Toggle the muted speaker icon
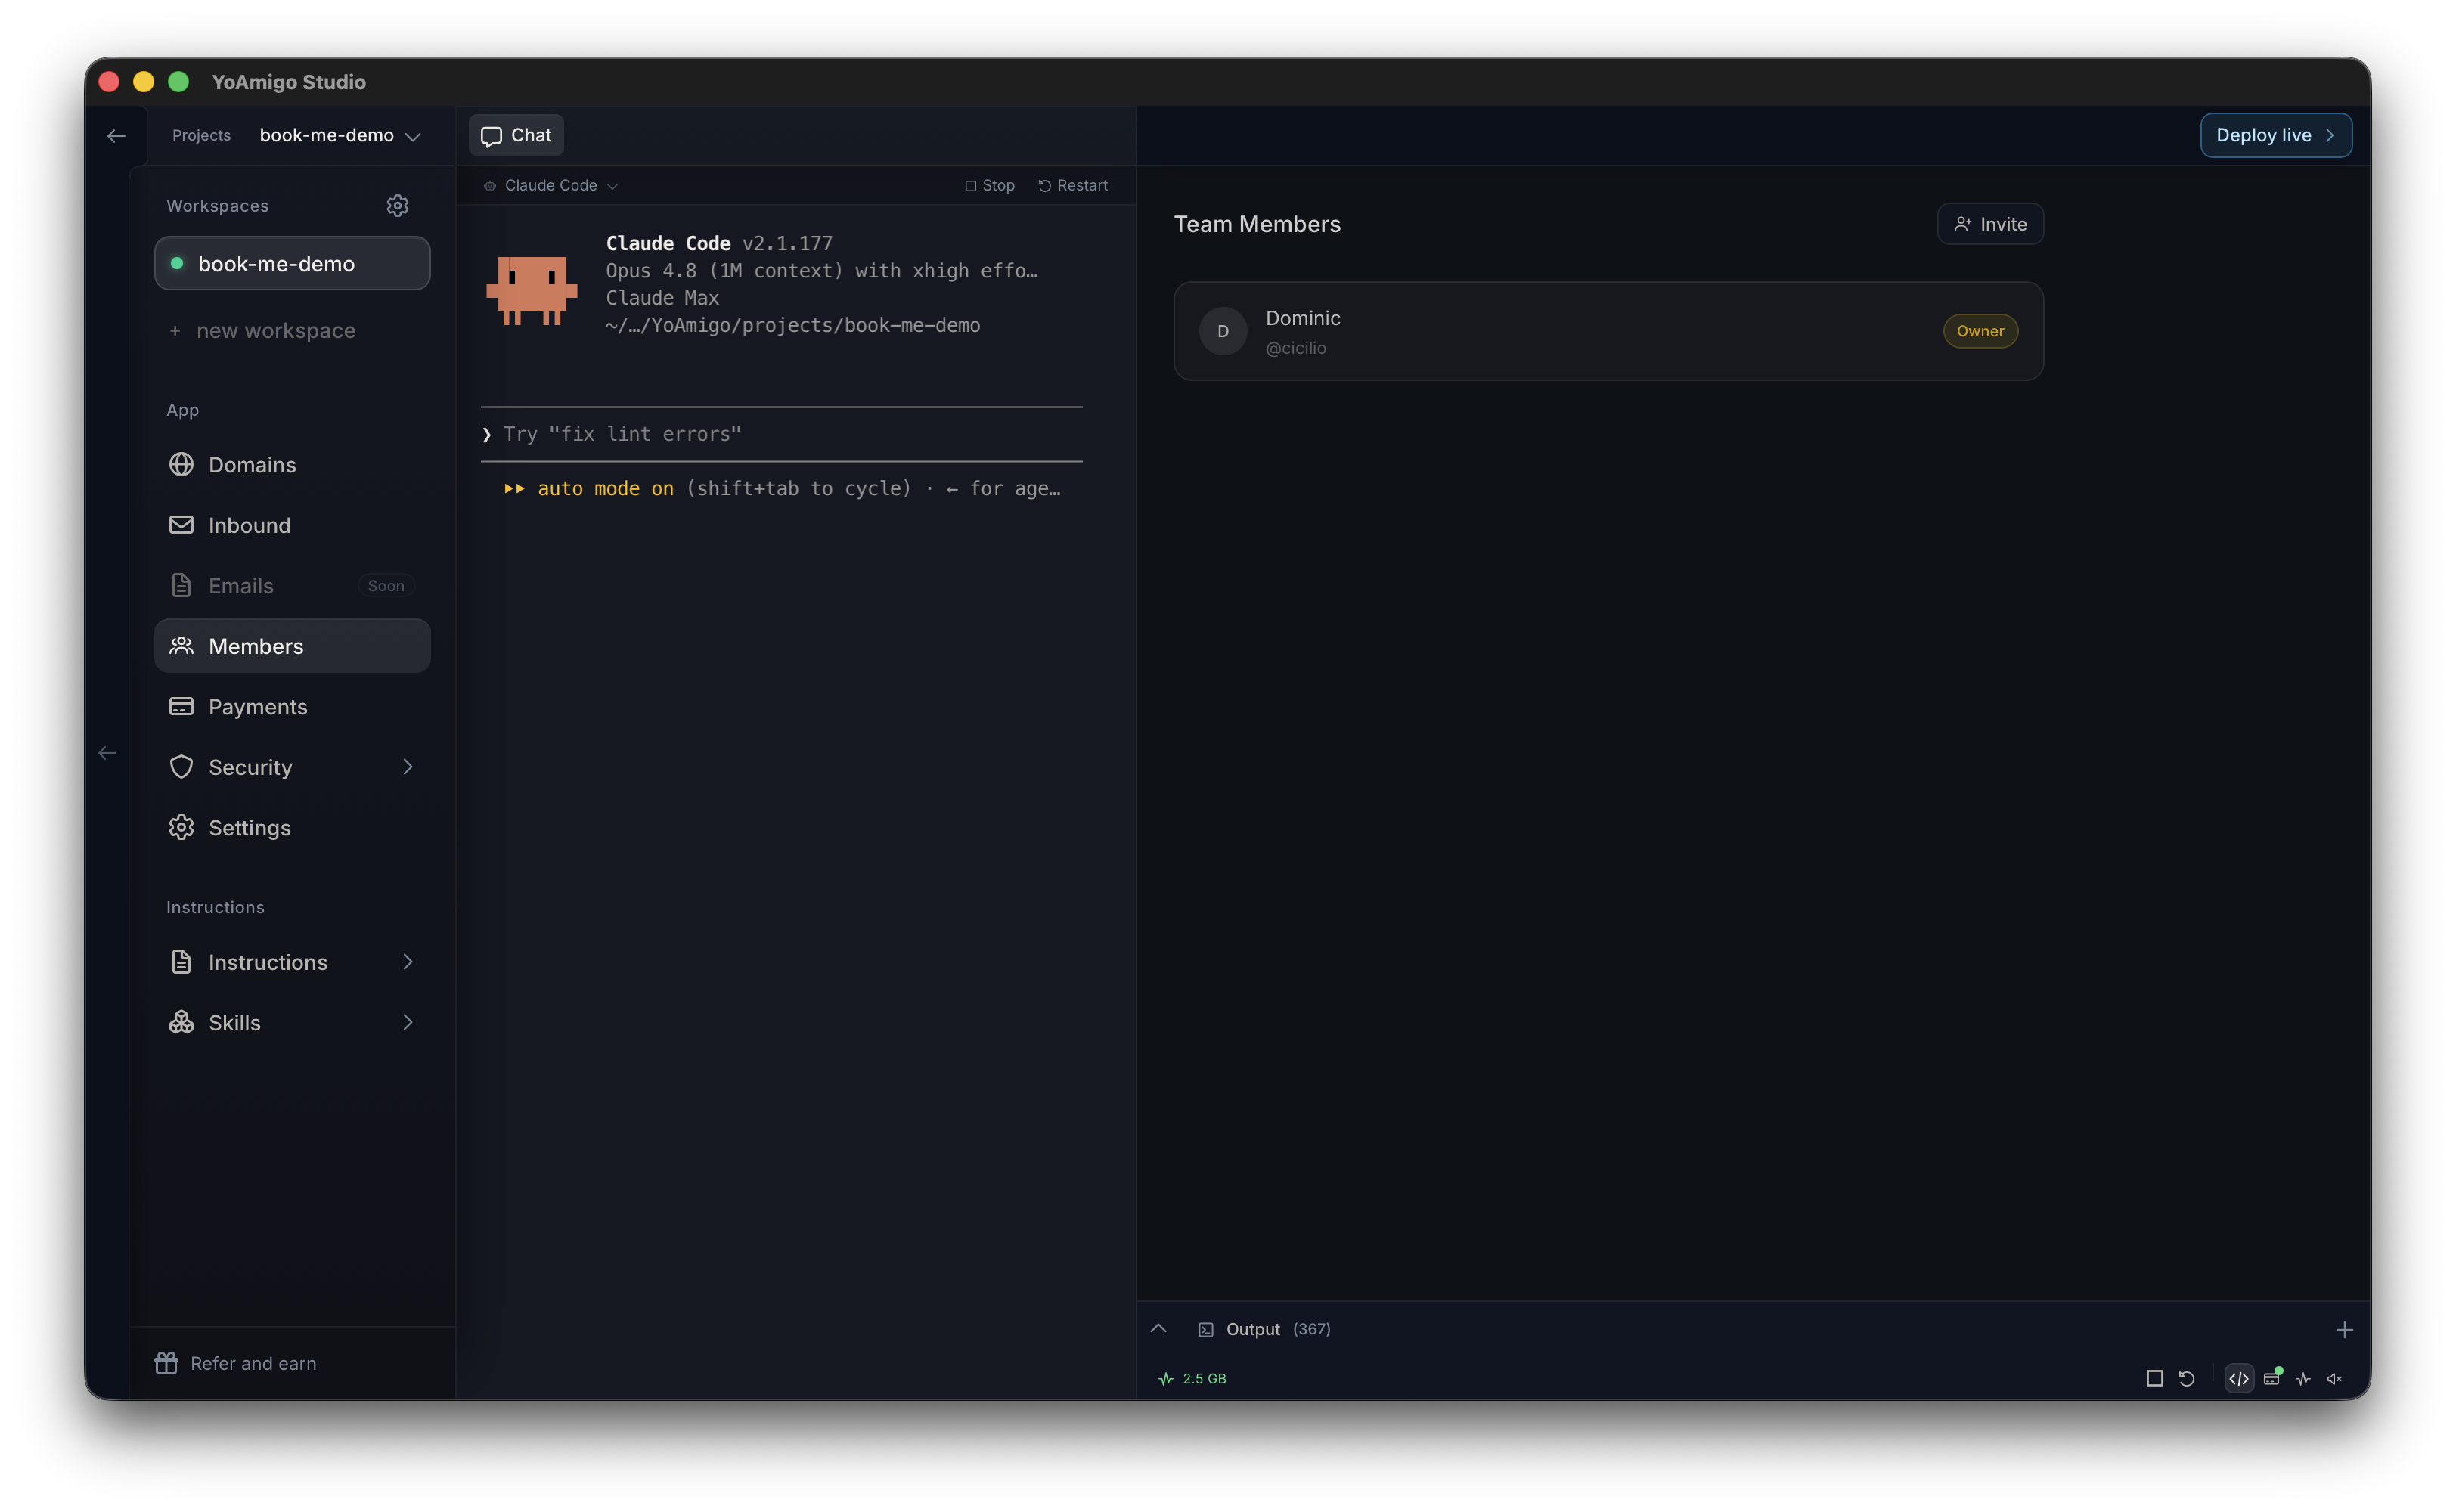Screen dimensions: 2456x1512 (2335, 1378)
